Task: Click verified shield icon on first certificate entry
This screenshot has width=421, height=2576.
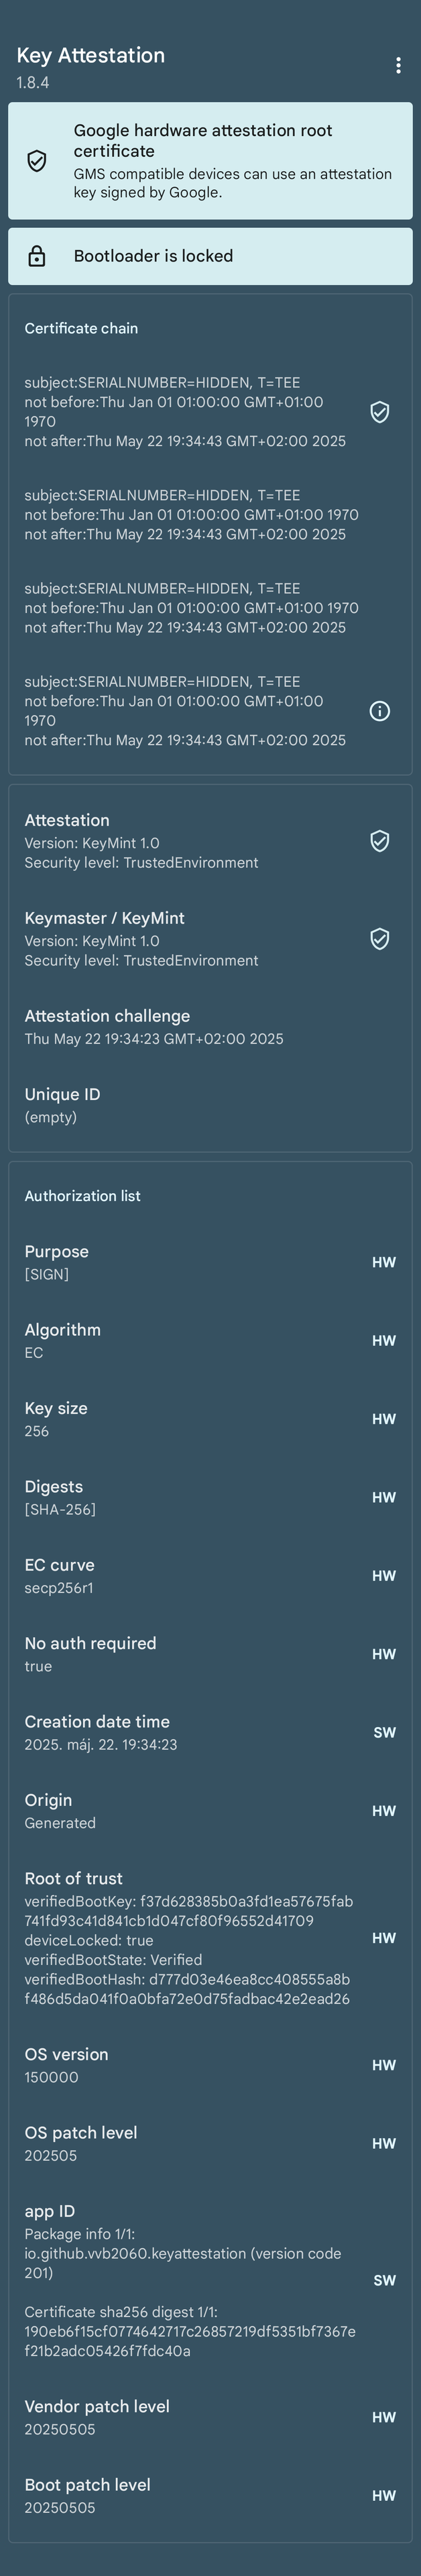Action: tap(380, 412)
